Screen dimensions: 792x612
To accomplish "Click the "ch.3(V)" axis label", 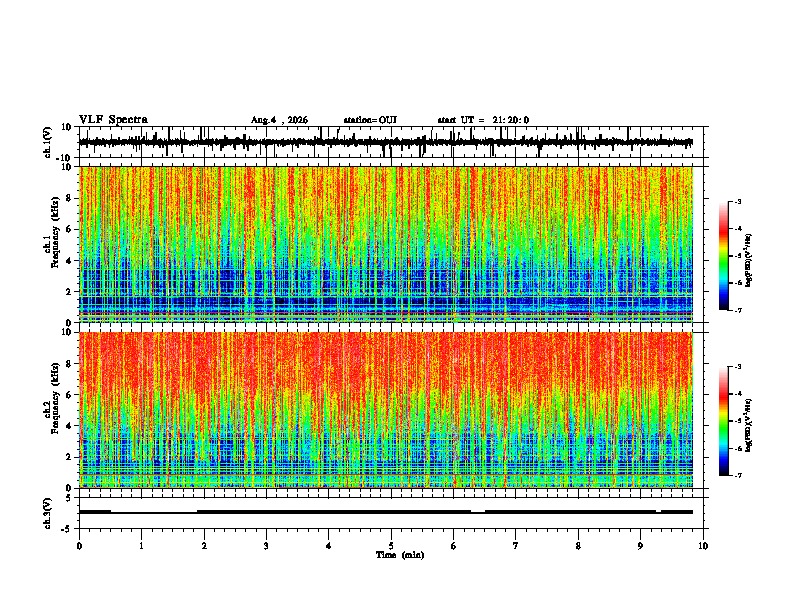I will pos(48,513).
